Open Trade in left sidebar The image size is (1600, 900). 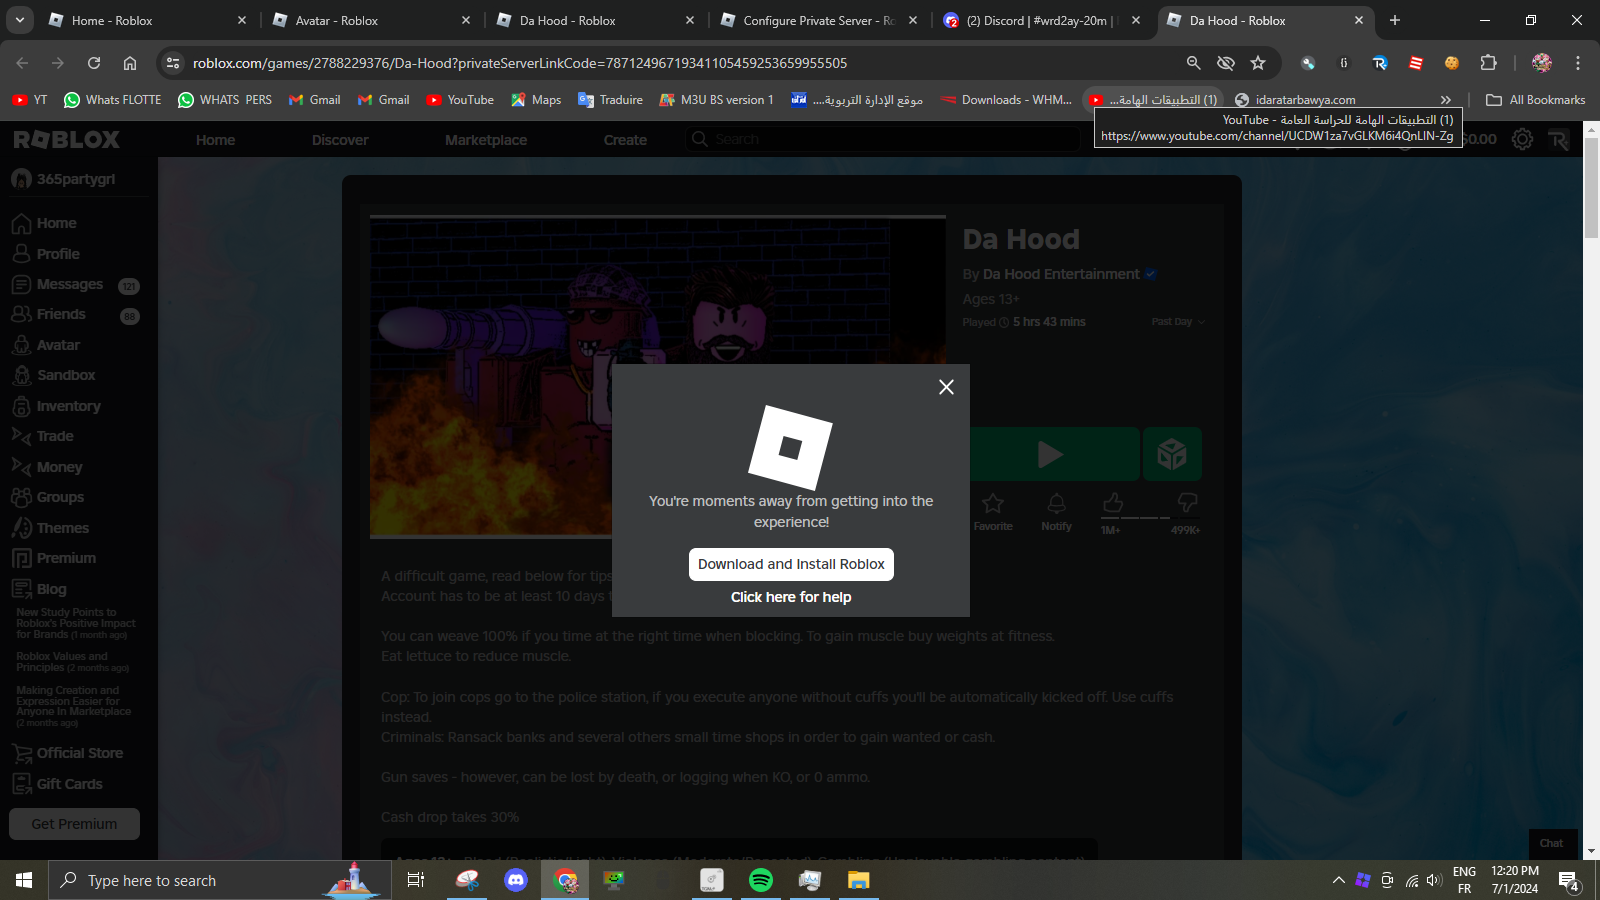click(x=44, y=436)
